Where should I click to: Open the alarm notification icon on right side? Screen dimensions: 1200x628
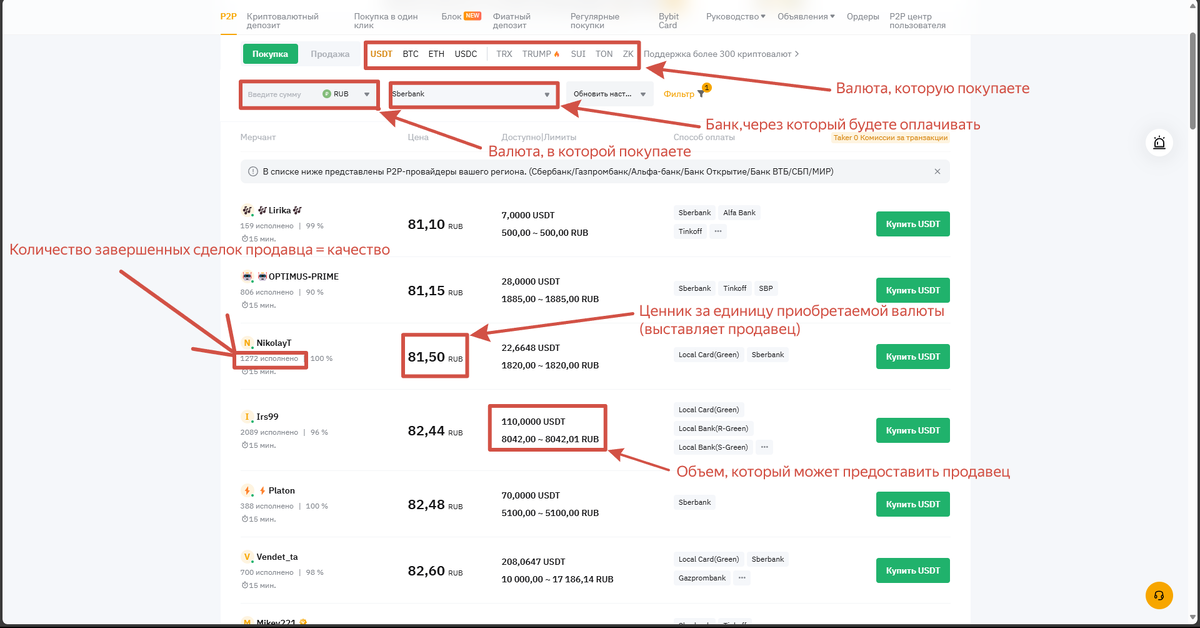coord(1159,143)
